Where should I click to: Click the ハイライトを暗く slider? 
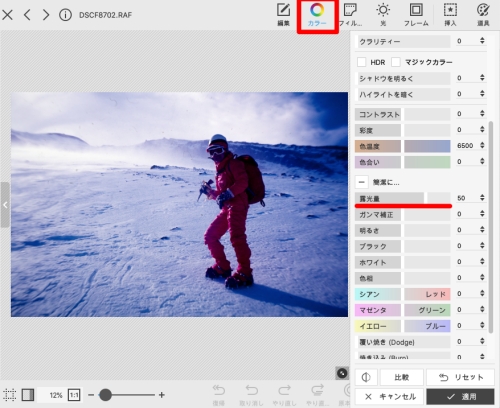[x=403, y=94]
